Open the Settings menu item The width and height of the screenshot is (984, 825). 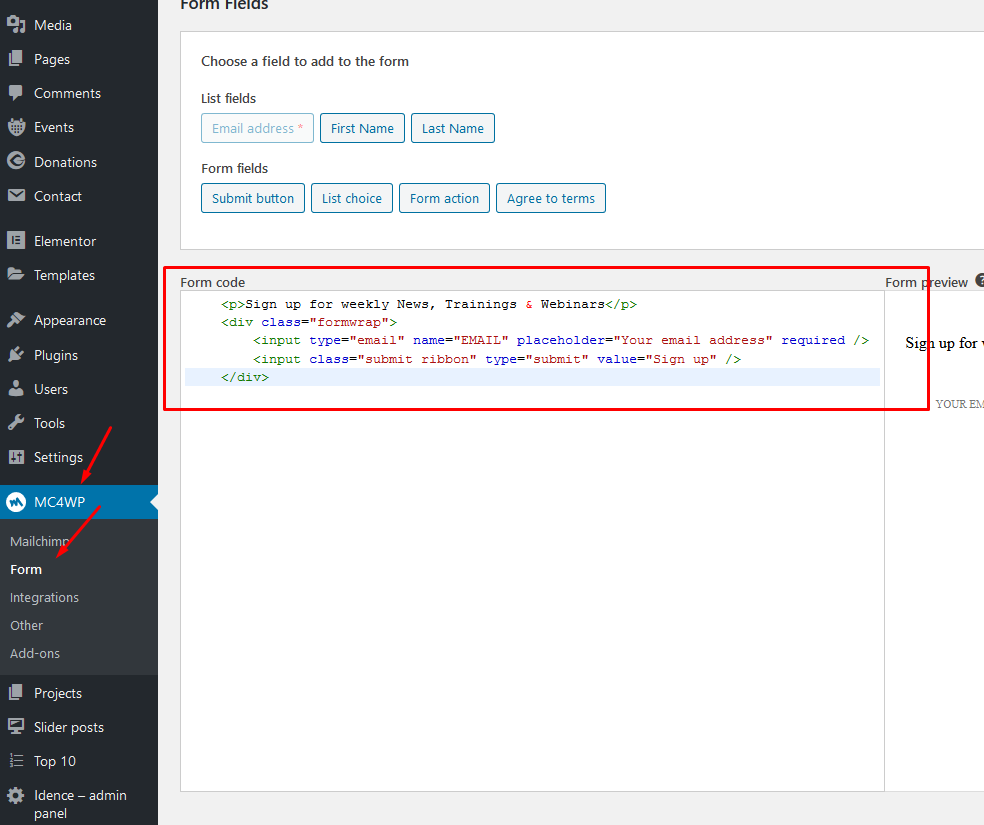[58, 457]
